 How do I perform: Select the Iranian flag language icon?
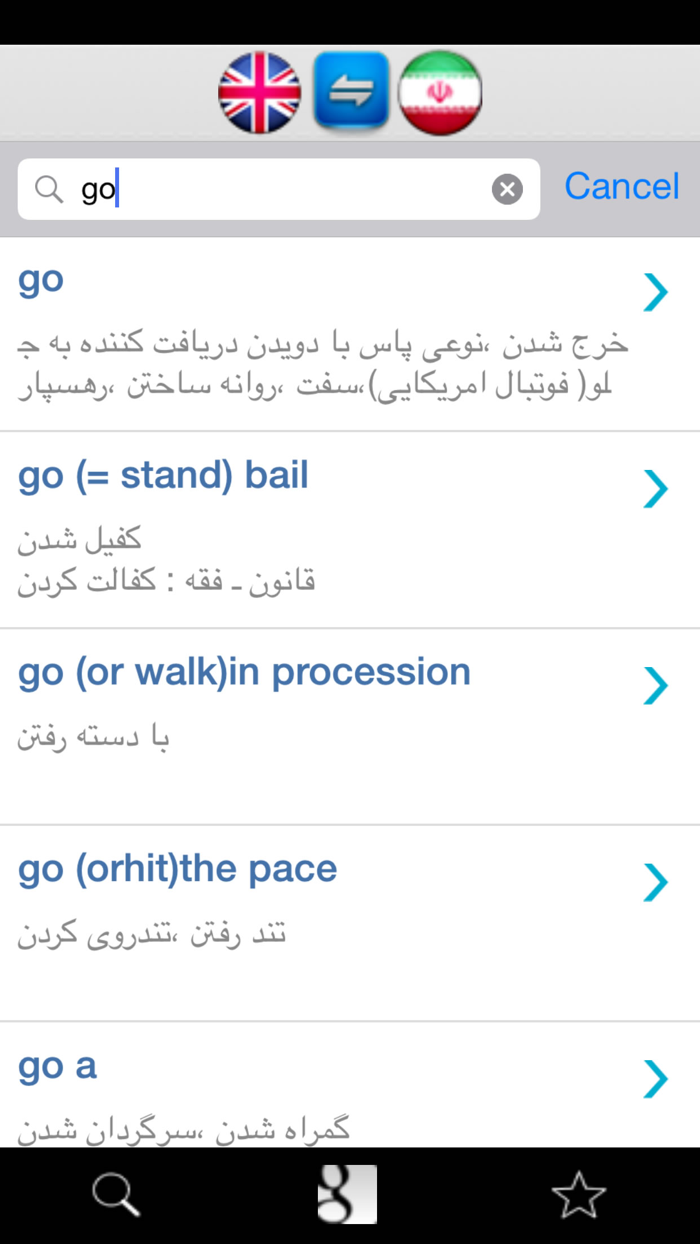click(439, 92)
